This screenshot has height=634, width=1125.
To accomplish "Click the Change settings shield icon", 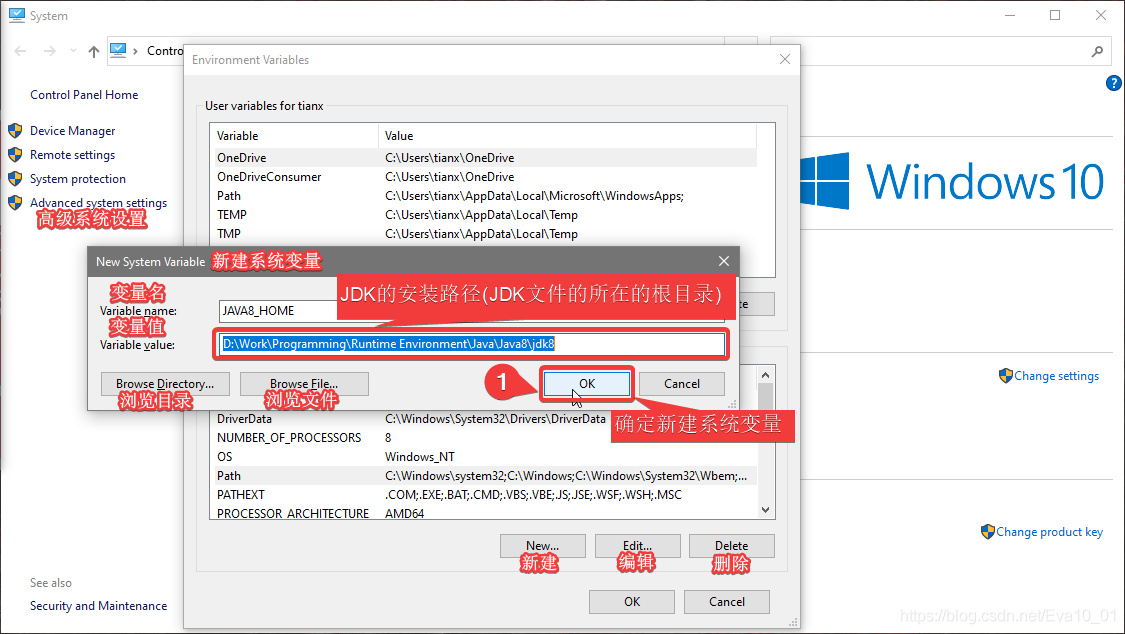I will pyautogui.click(x=1006, y=375).
